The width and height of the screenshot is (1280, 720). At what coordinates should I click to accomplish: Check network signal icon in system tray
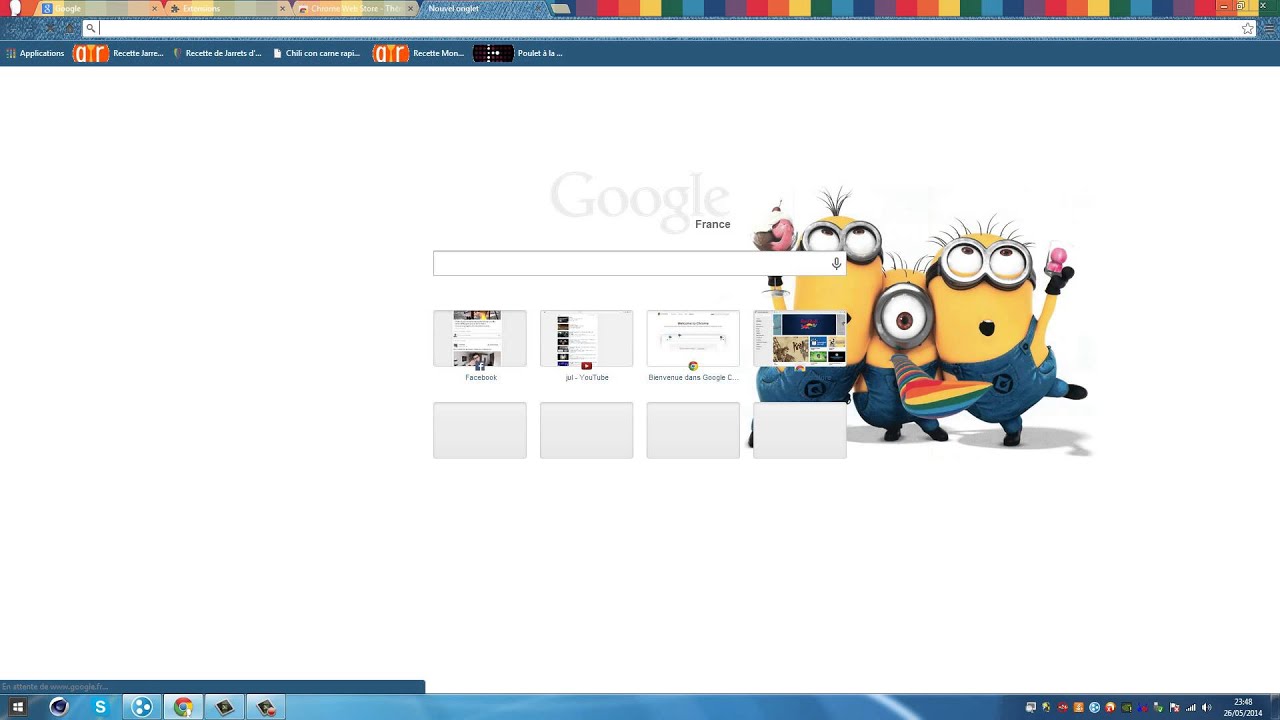coord(1190,708)
